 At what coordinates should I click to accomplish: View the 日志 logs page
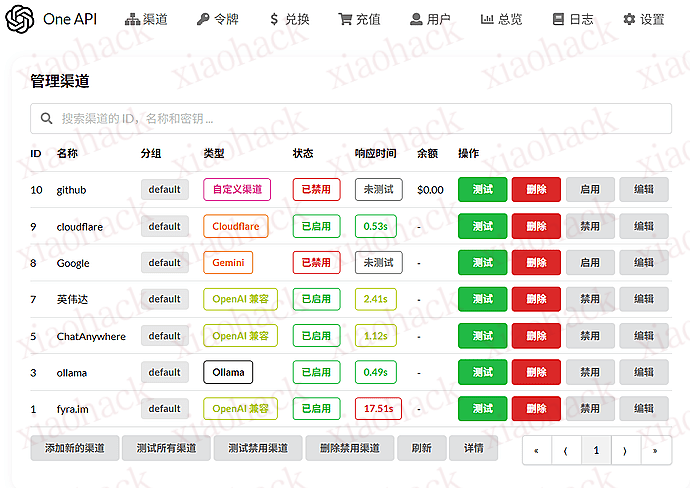click(x=572, y=19)
